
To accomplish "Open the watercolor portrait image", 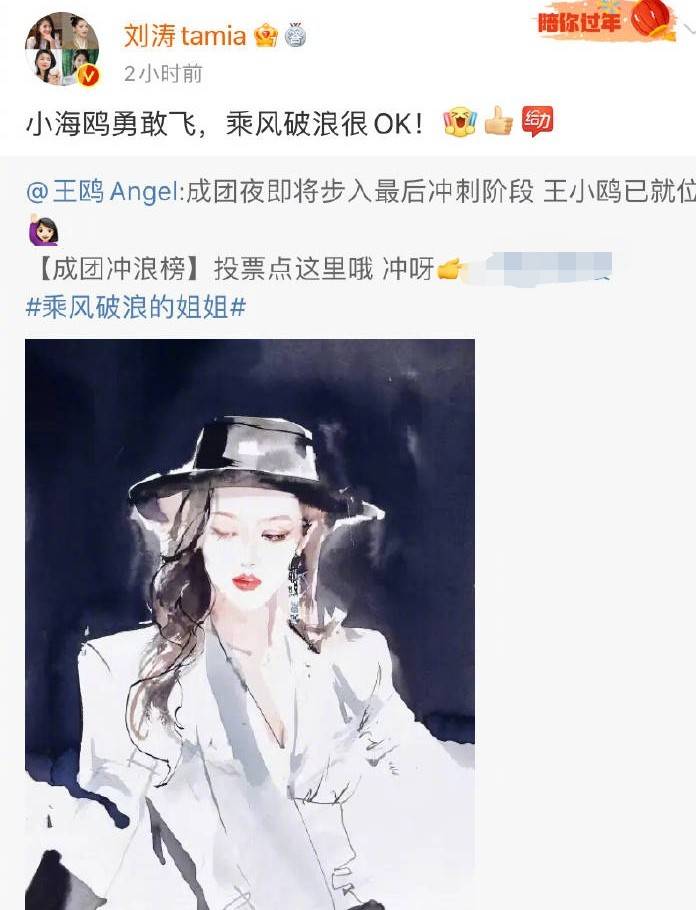I will coord(250,624).
